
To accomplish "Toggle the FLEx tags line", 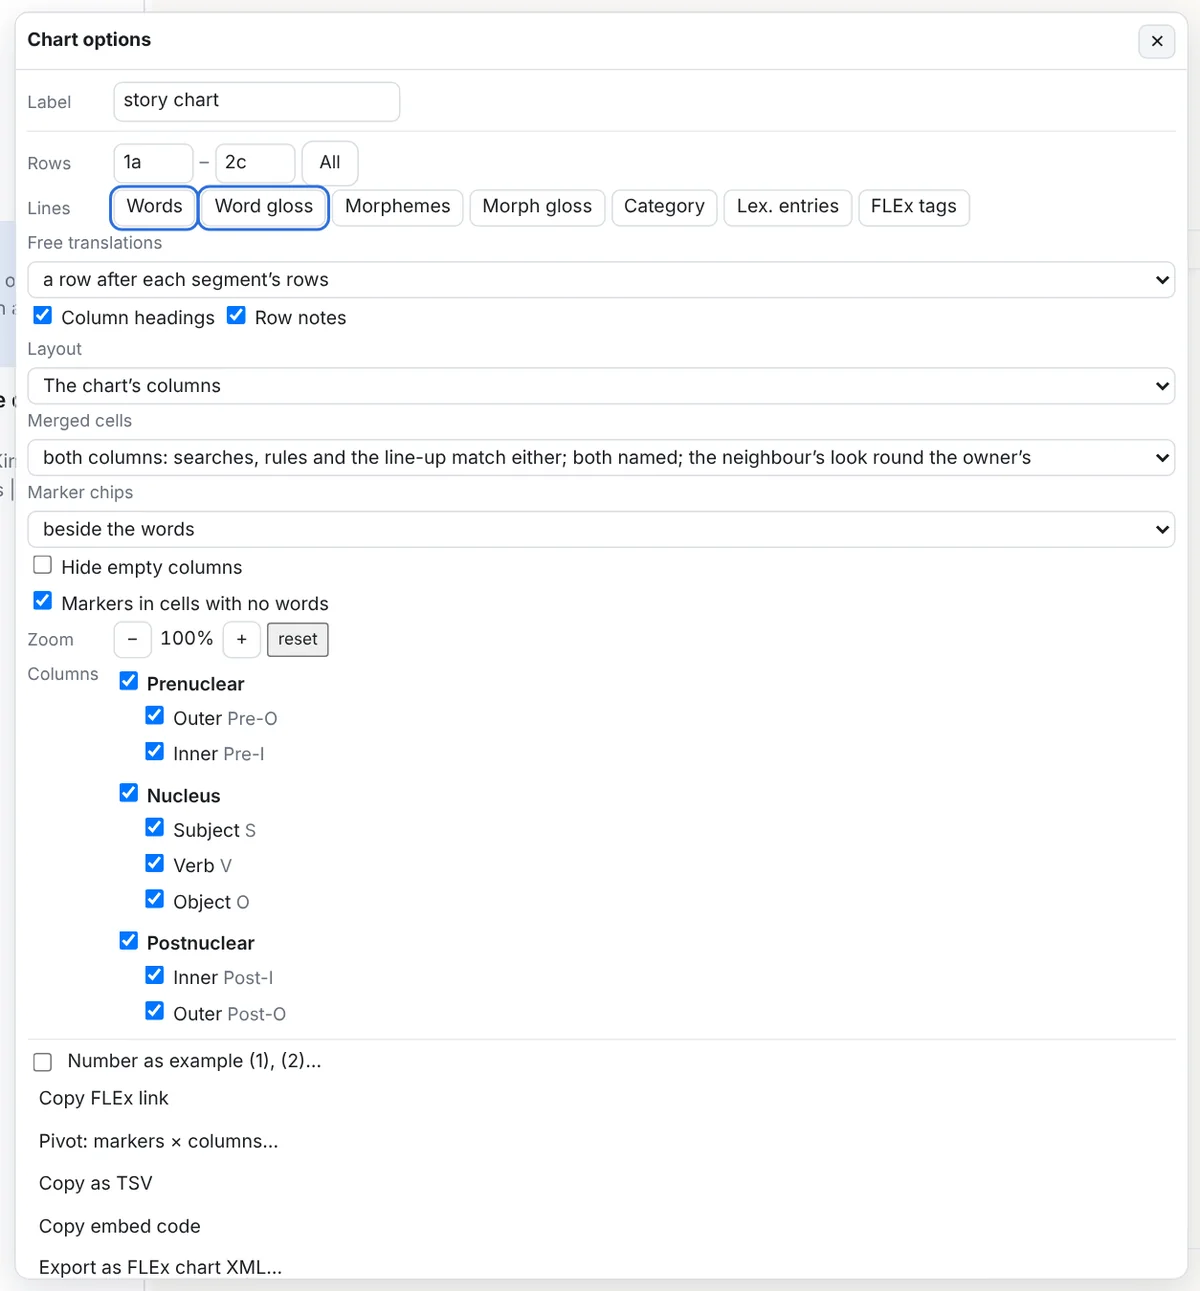I will [914, 207].
